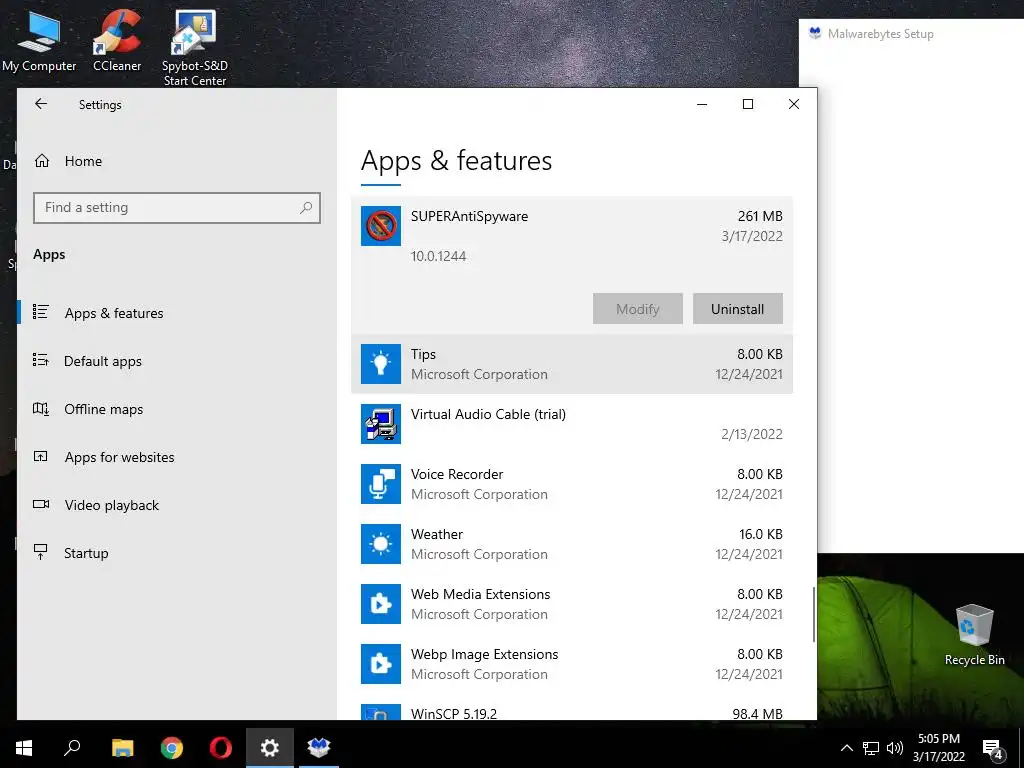Click the Weather sun icon
The width and height of the screenshot is (1024, 768).
coord(381,544)
